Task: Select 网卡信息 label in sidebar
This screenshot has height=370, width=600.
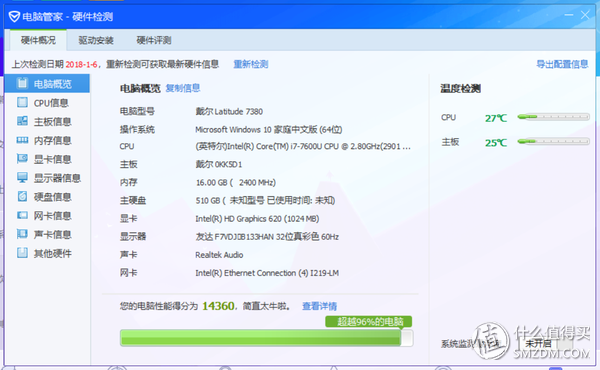Action: [x=52, y=216]
